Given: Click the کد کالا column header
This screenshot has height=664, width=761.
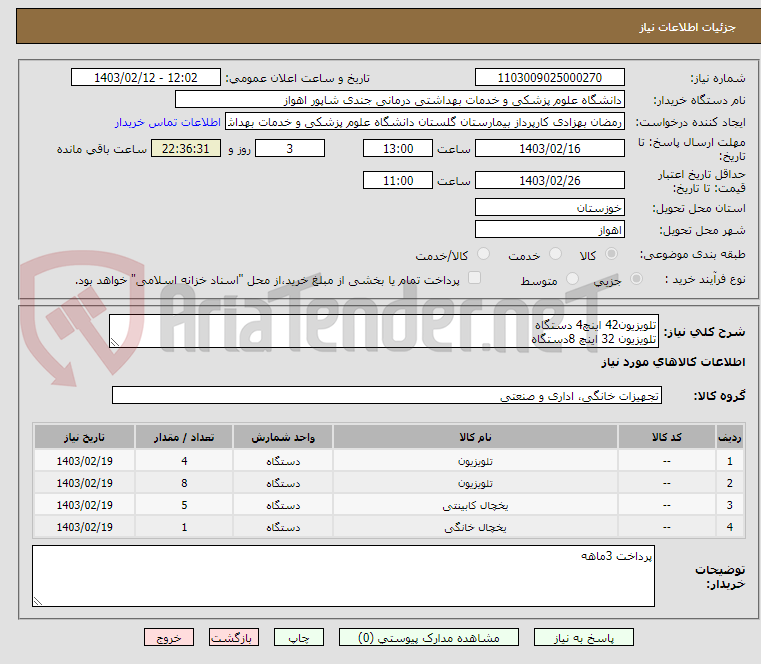Looking at the screenshot, I should tap(666, 437).
